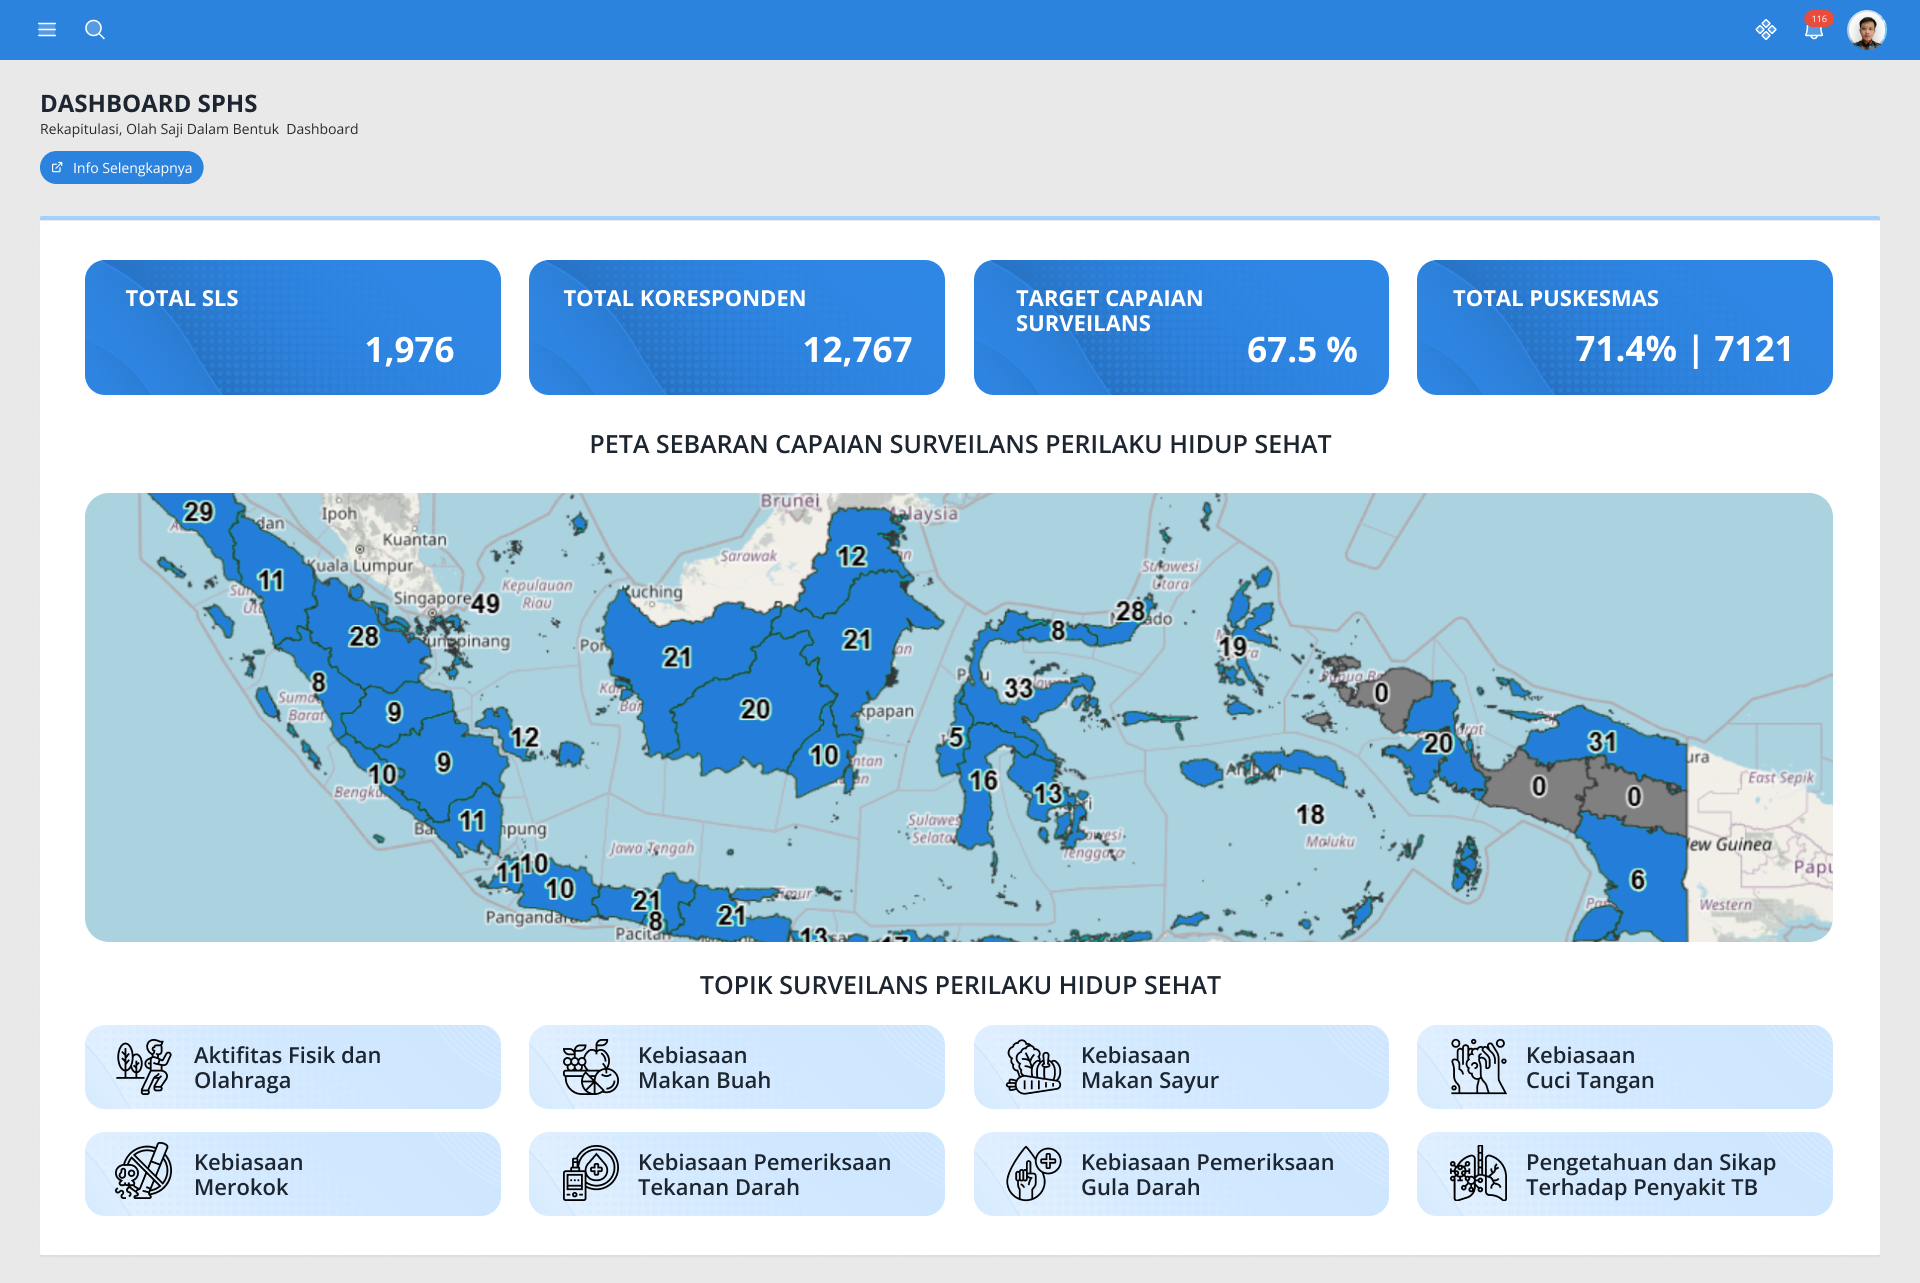The height and width of the screenshot is (1283, 1920).
Task: Click the Target Capaian Surveilans card
Action: pos(1180,327)
